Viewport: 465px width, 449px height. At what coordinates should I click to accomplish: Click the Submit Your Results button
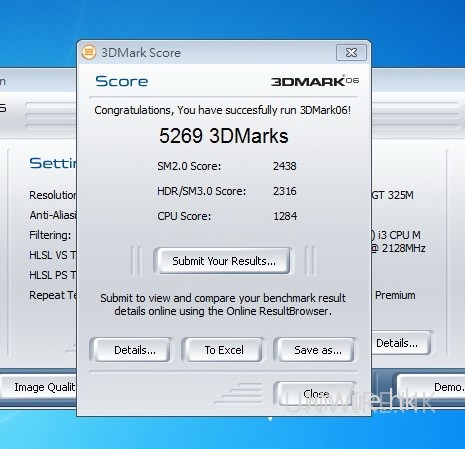click(x=223, y=261)
